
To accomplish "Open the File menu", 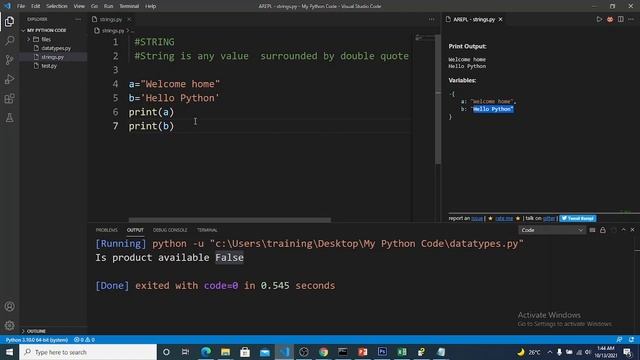I will pyautogui.click(x=21, y=6).
